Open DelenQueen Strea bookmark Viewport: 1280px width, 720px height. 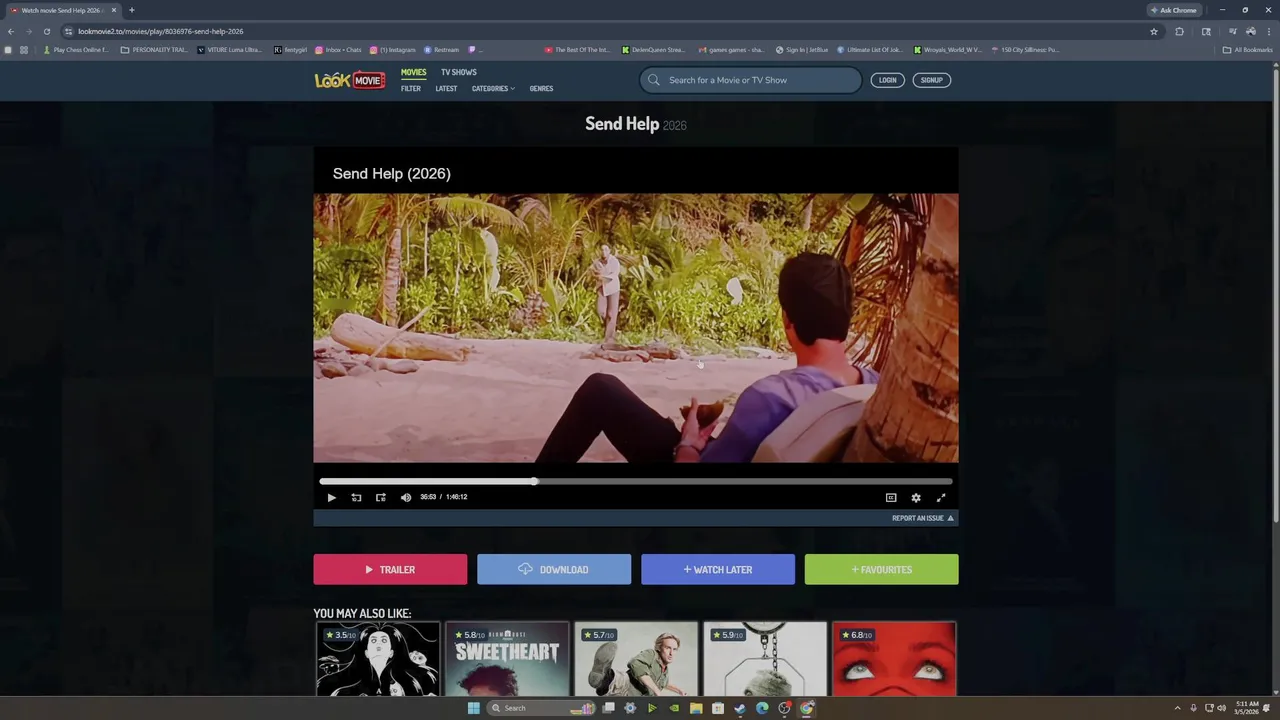coord(653,49)
